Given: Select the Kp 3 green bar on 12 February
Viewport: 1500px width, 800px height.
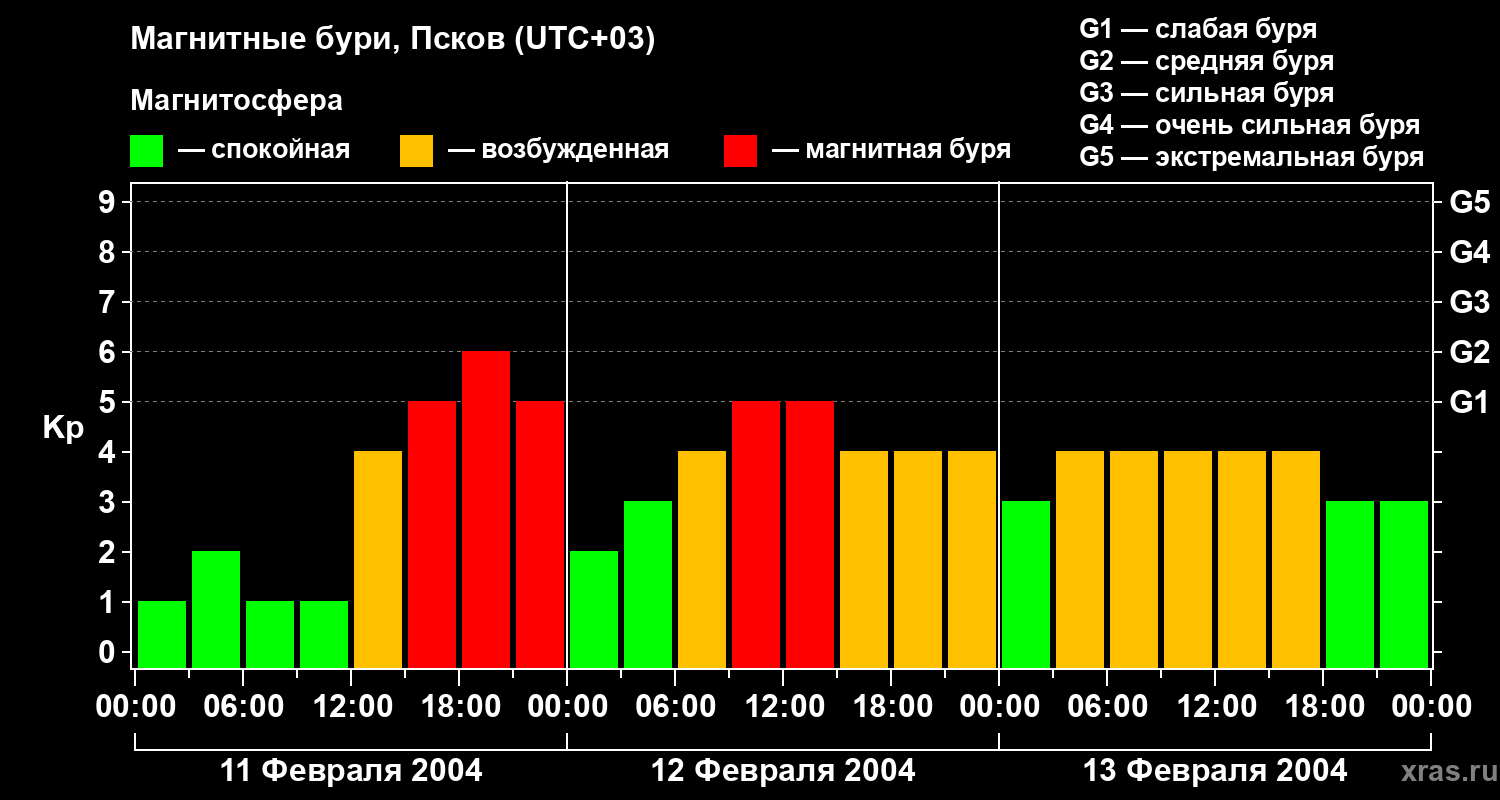Looking at the screenshot, I should coord(648,584).
